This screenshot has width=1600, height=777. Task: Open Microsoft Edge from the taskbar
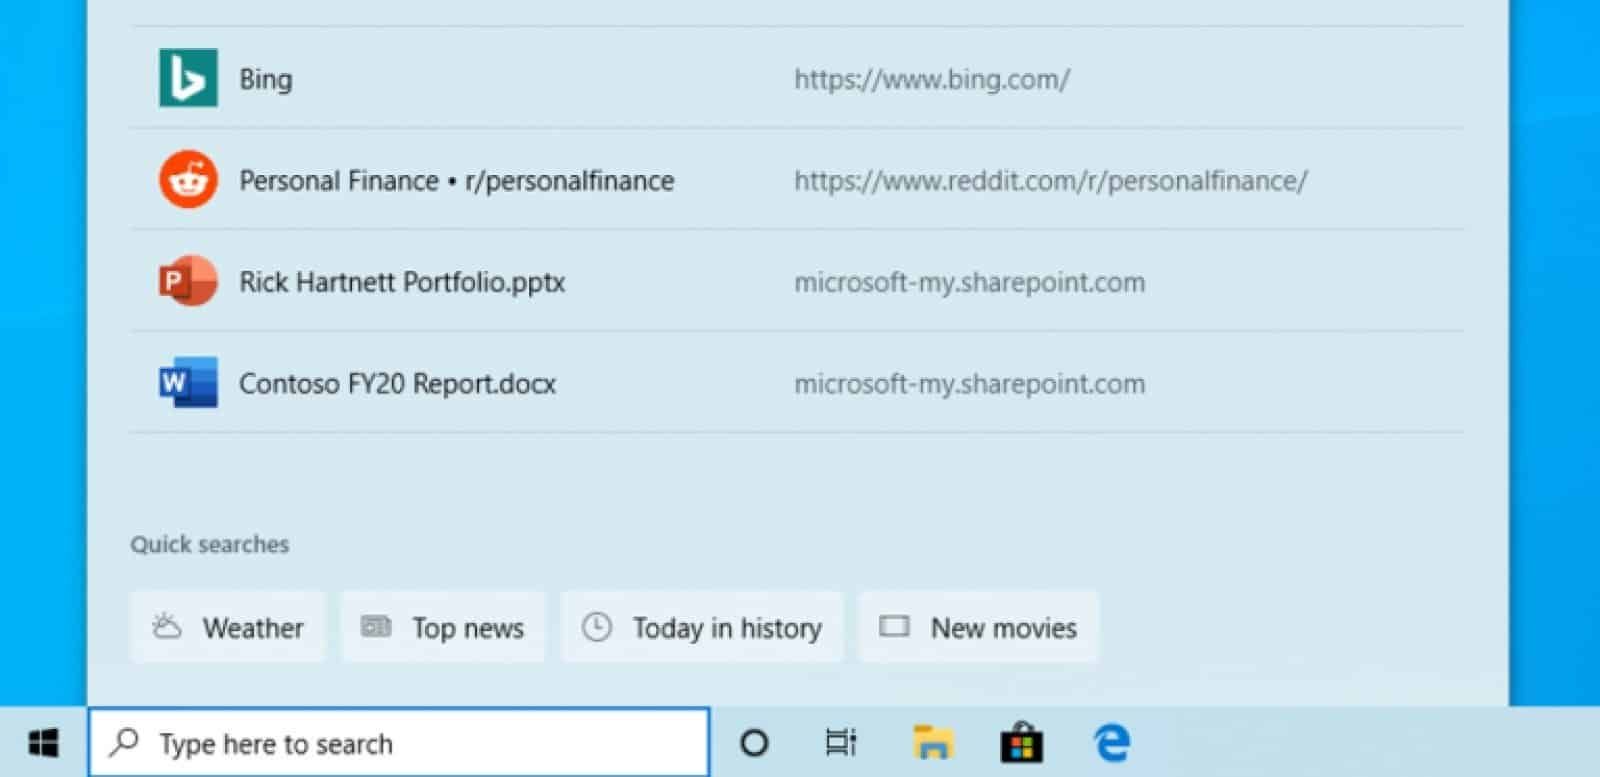point(1111,743)
